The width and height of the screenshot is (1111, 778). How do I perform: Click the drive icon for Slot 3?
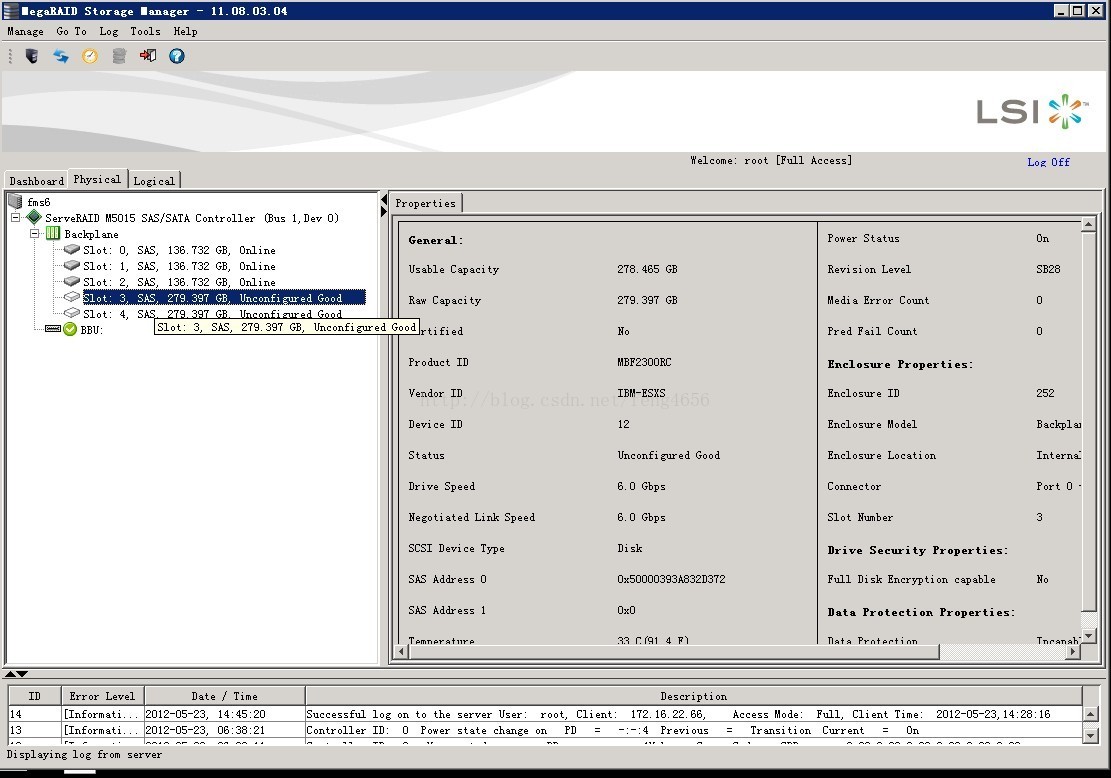click(72, 297)
